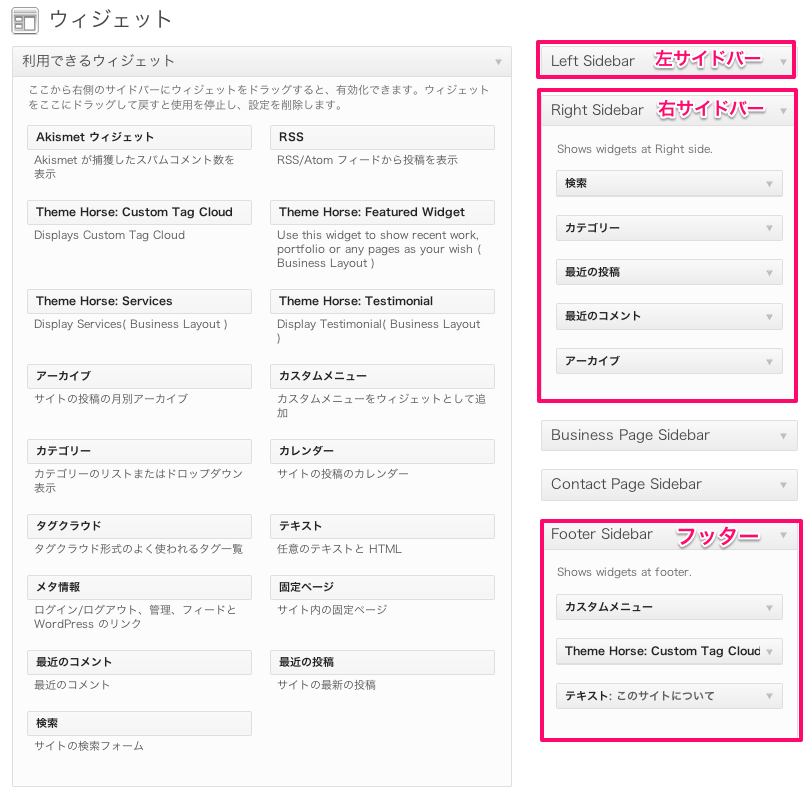Click the Left Sidebar panel title
The image size is (809, 804).
pyautogui.click(x=592, y=61)
